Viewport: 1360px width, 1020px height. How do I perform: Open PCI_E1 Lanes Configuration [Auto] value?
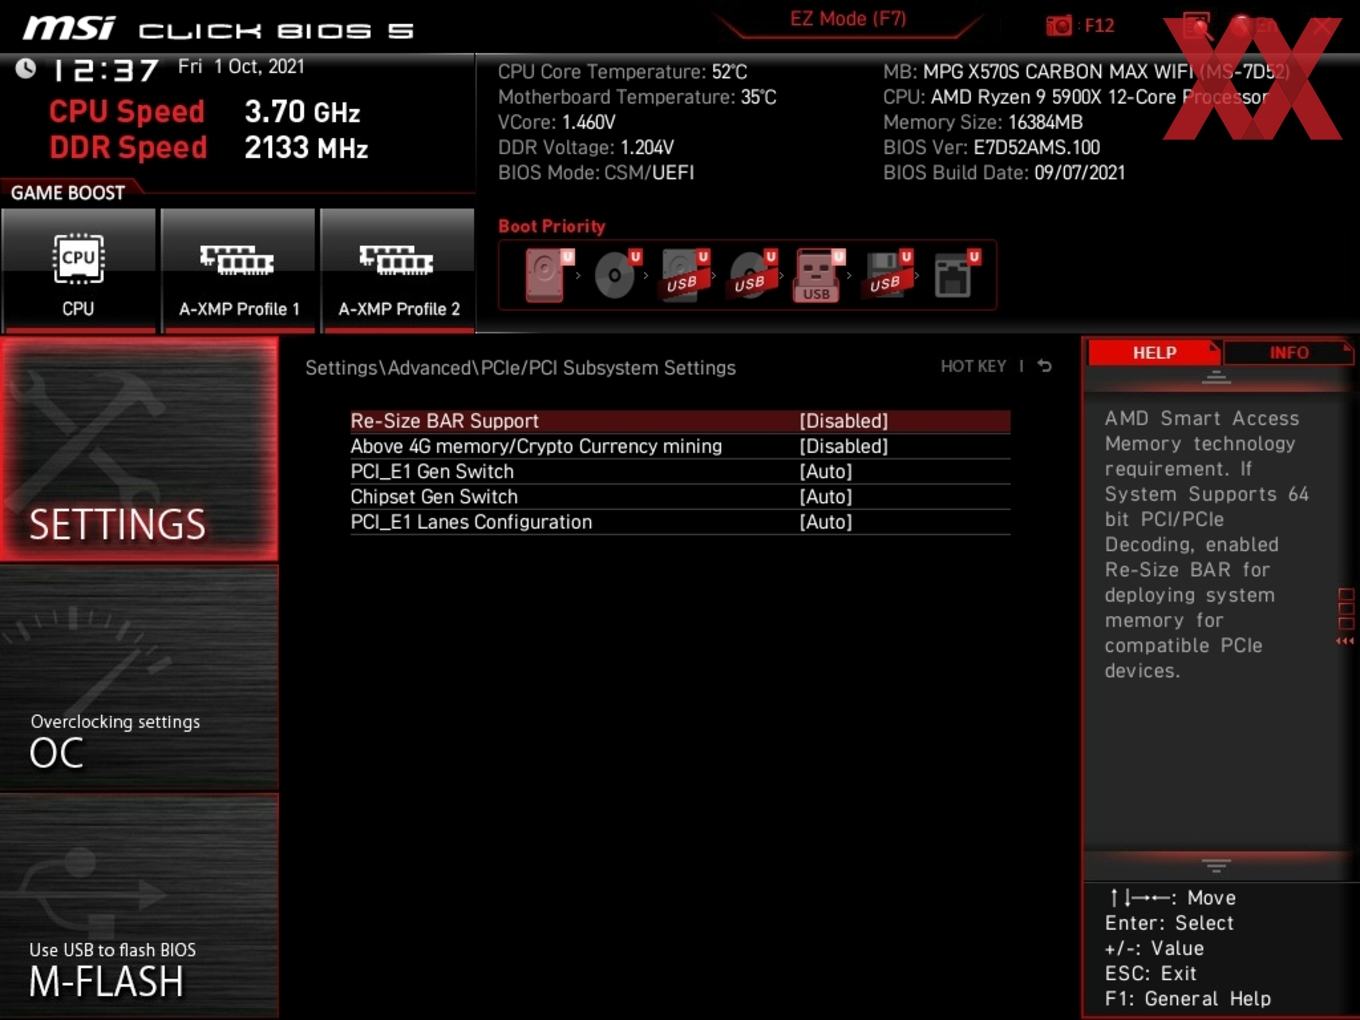(826, 522)
